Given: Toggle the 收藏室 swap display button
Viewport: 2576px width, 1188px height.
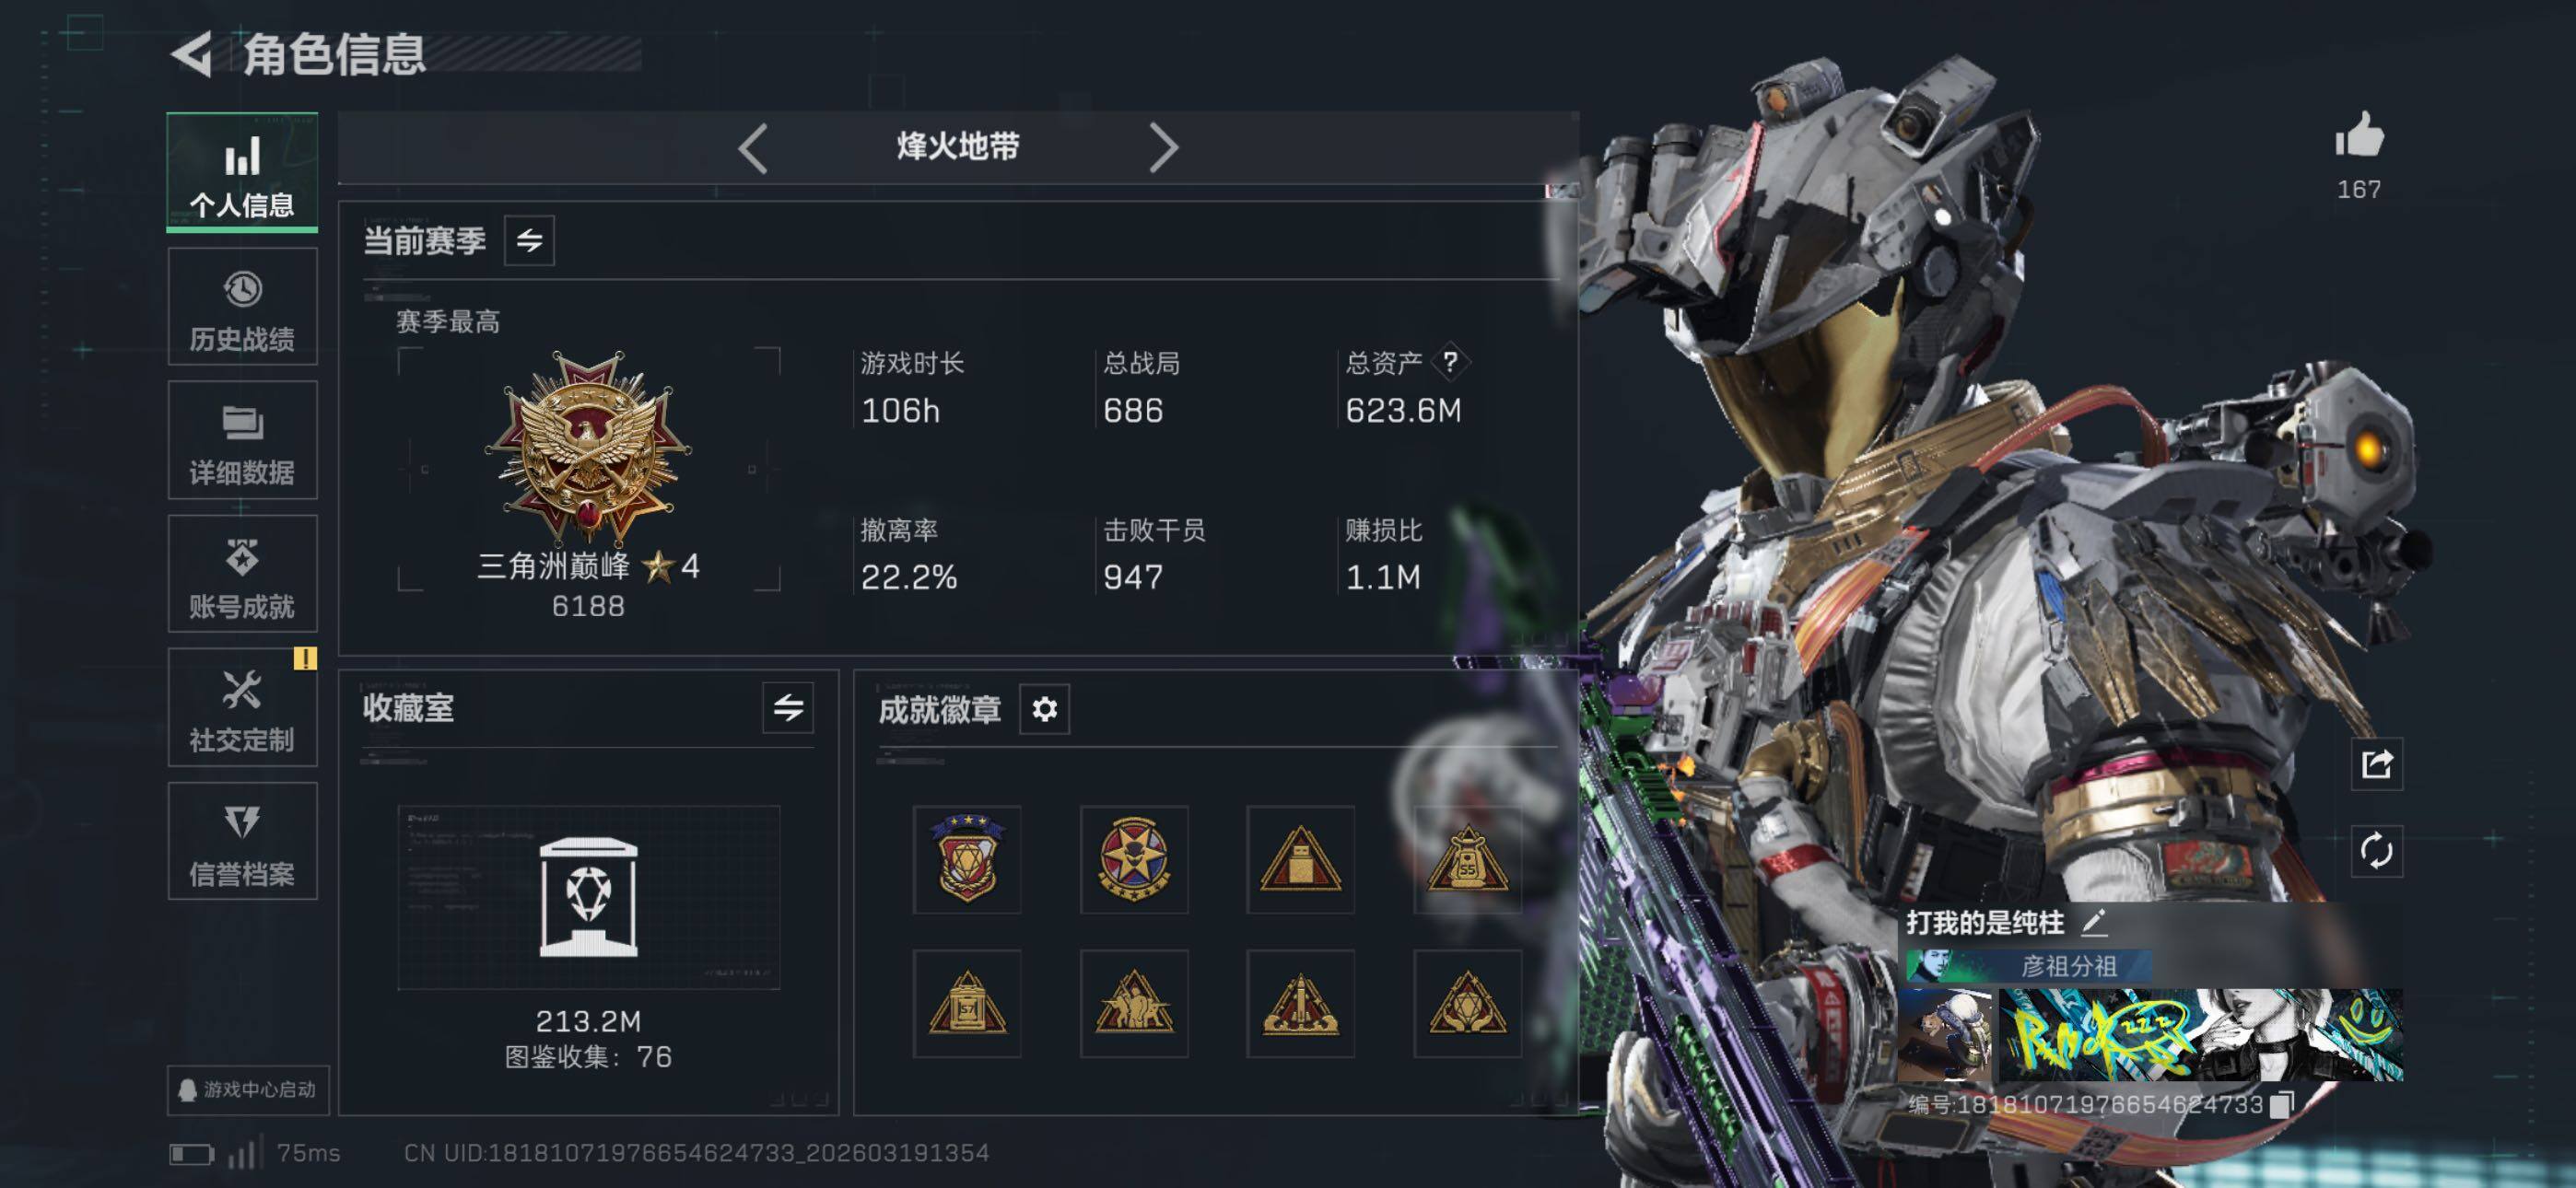Looking at the screenshot, I should tap(788, 708).
